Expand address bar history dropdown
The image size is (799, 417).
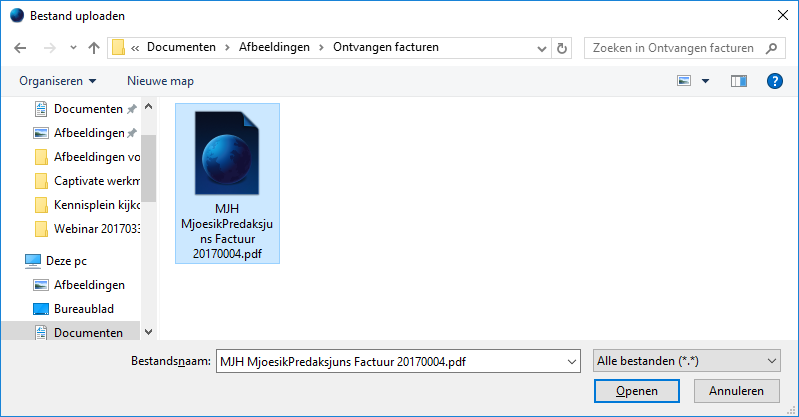point(542,48)
